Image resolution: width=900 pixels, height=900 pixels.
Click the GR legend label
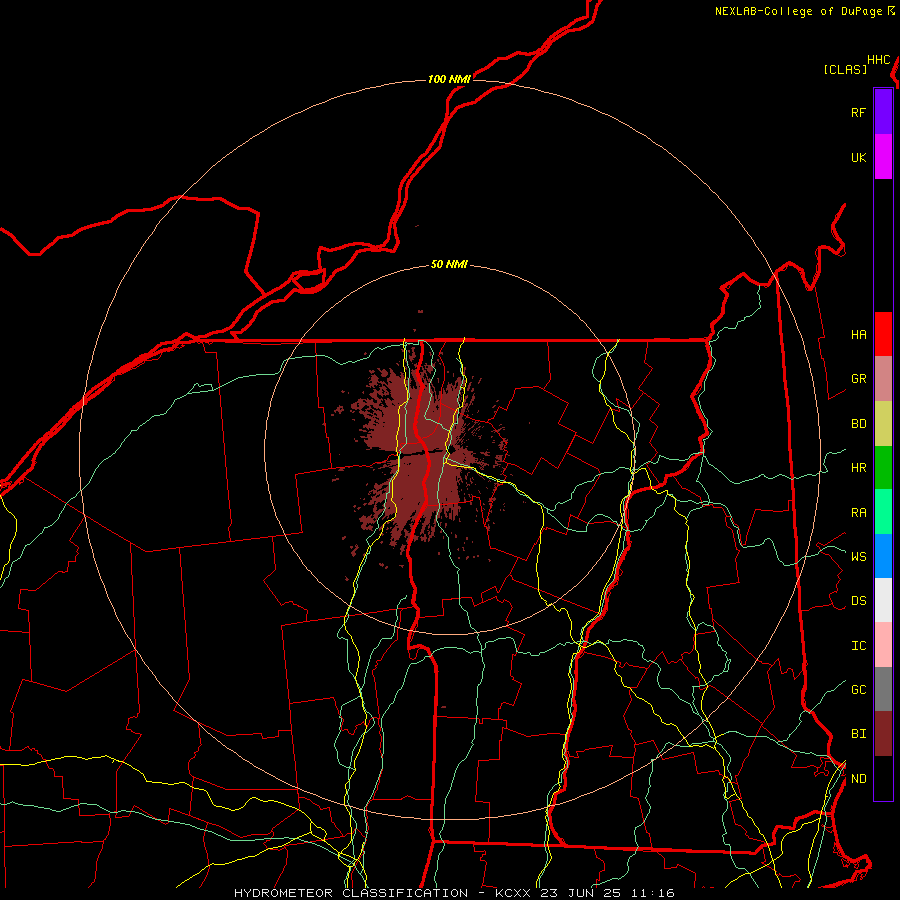859,379
